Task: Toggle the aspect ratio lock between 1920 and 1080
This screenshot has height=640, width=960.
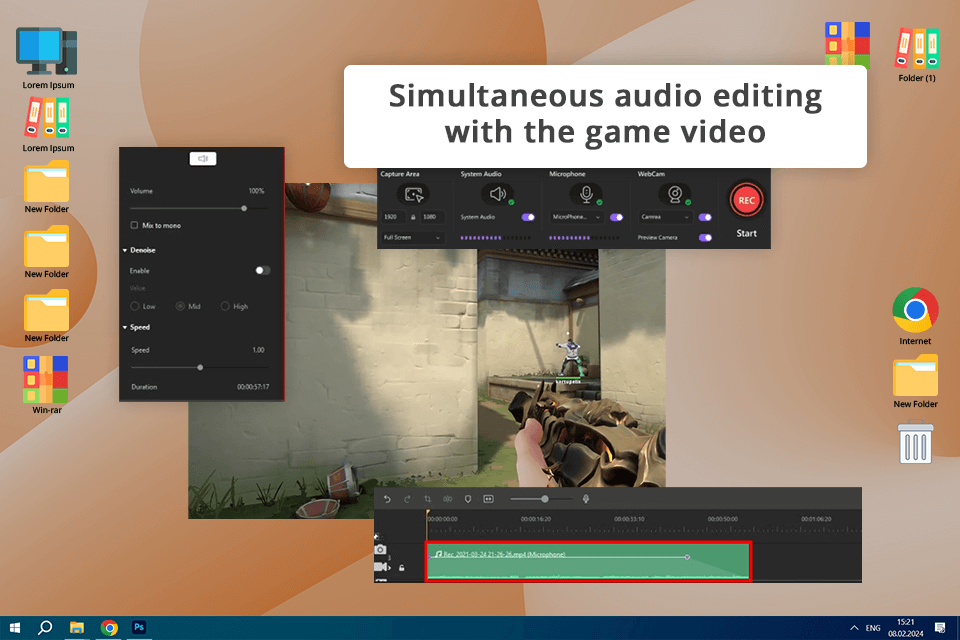Action: click(x=413, y=217)
